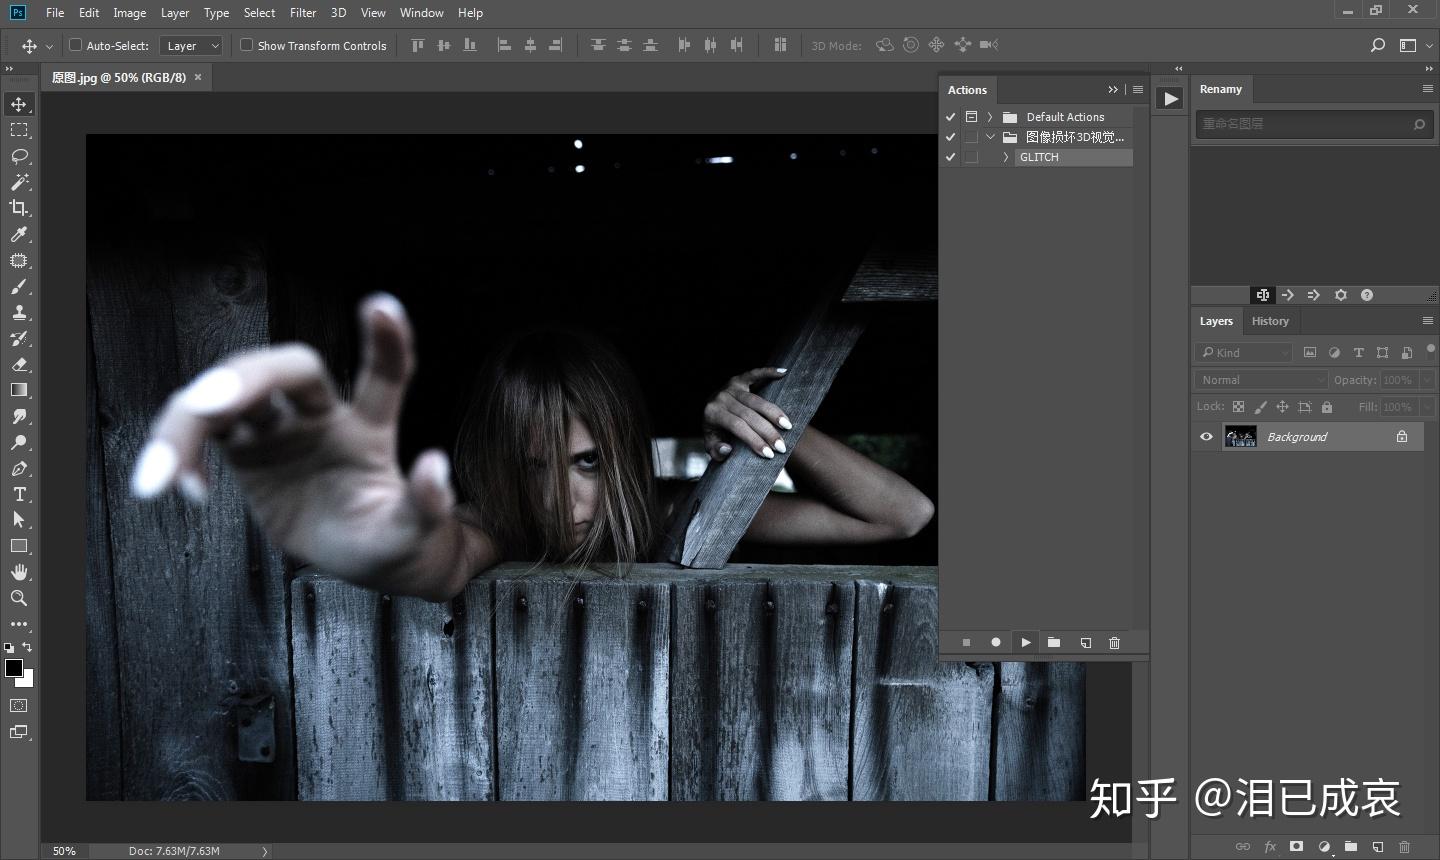The image size is (1440, 860).
Task: Enable the Auto-Select checkbox
Action: (x=75, y=45)
